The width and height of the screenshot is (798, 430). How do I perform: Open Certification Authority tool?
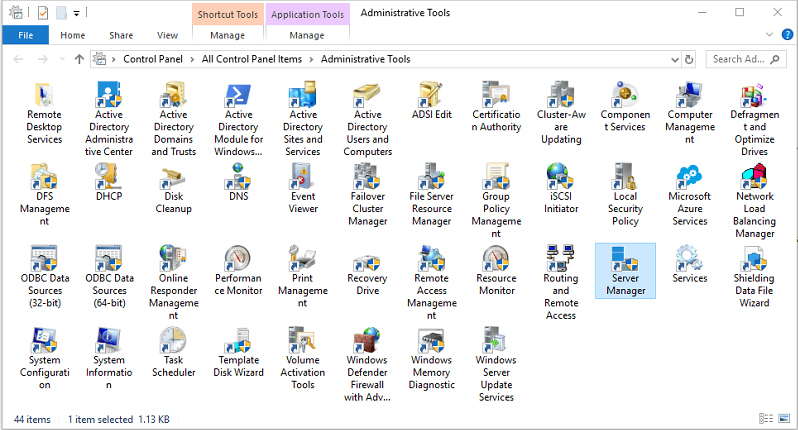496,107
